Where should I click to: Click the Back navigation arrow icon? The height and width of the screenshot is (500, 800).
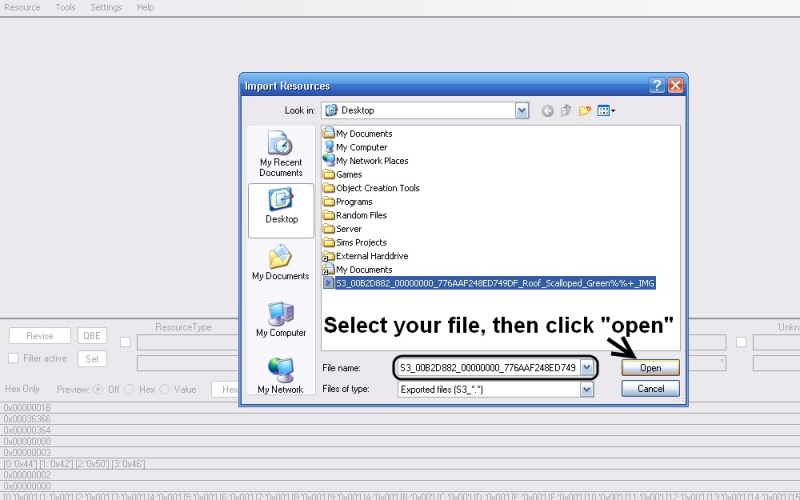548,111
